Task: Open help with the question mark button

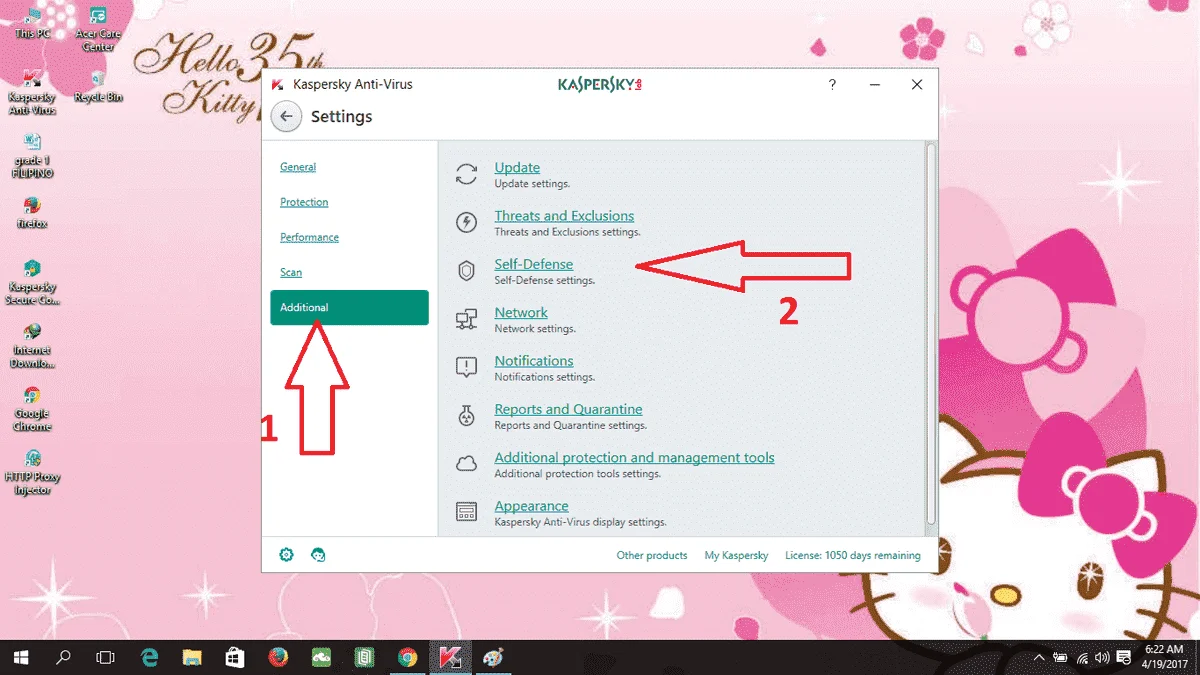Action: click(x=832, y=85)
